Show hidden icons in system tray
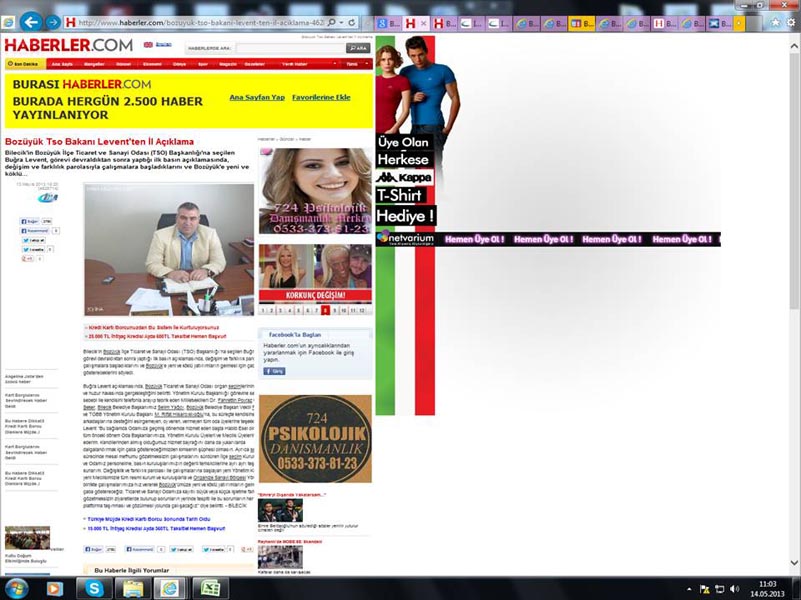 [x=690, y=589]
